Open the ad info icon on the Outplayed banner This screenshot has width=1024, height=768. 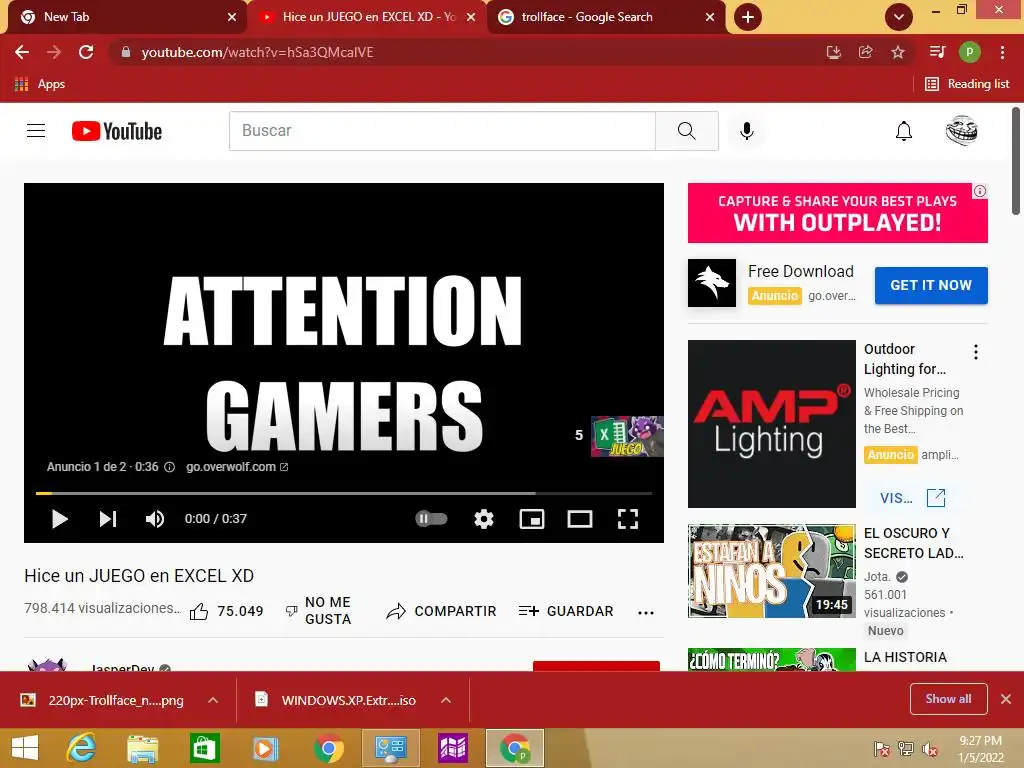point(980,191)
